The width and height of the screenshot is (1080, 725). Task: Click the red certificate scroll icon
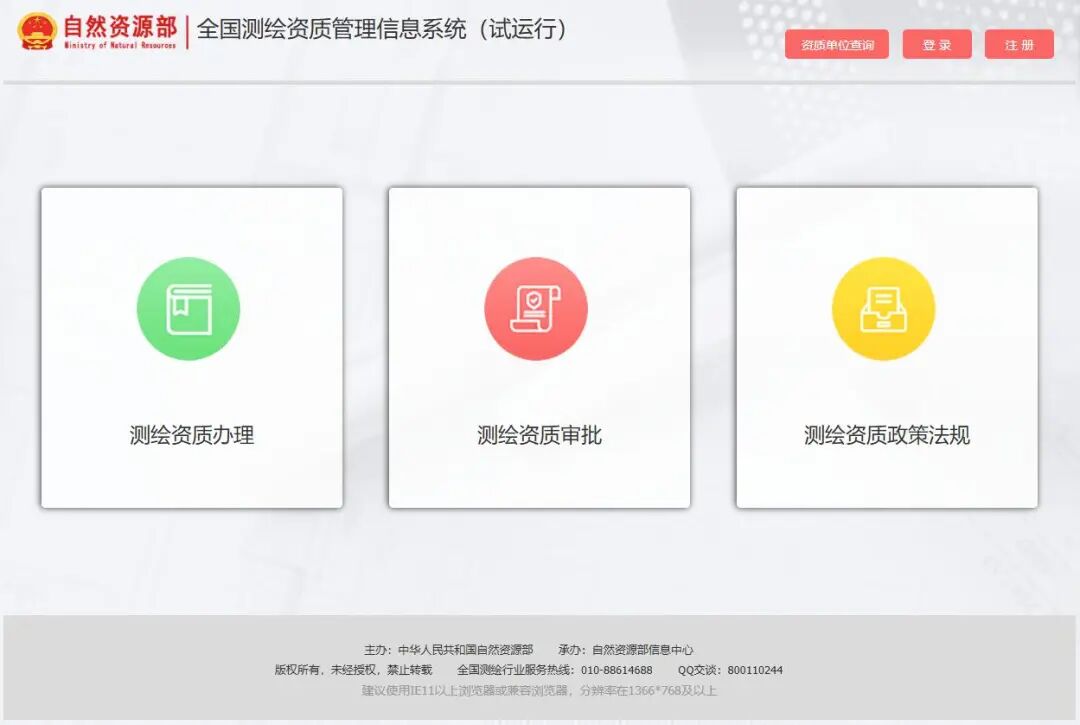536,308
